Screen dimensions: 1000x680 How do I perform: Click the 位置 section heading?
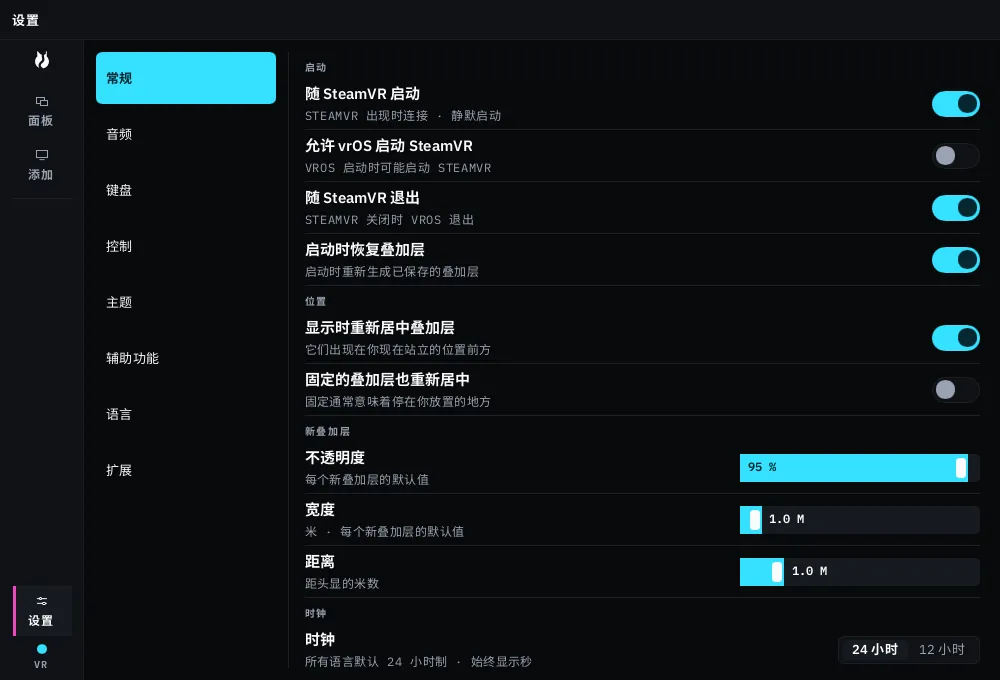pyautogui.click(x=316, y=301)
